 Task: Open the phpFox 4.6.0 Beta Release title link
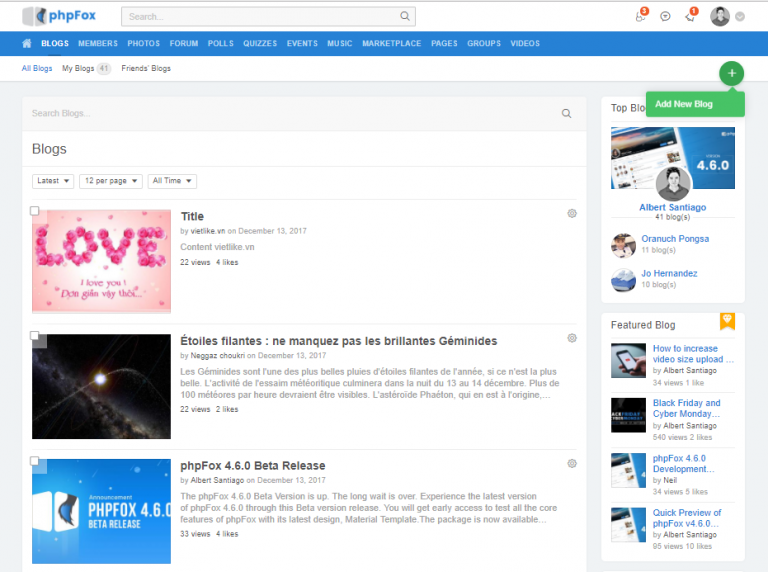click(x=253, y=466)
